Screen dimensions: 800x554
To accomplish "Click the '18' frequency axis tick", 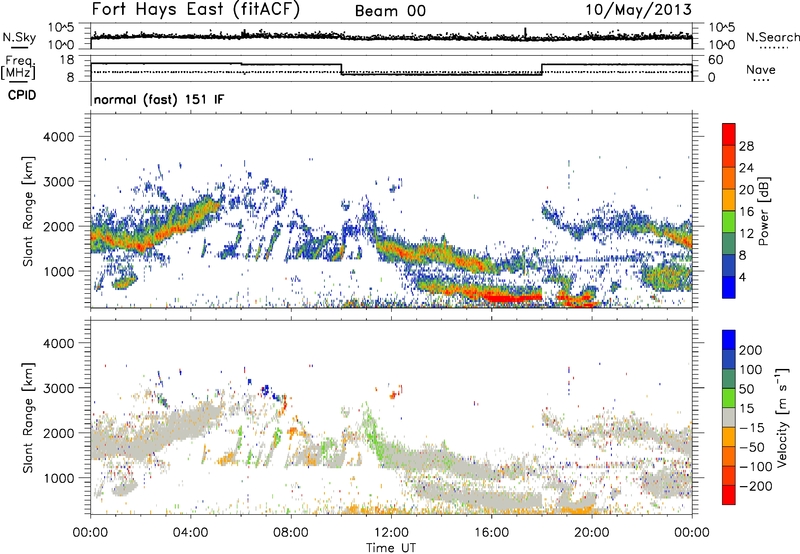I will 67,60.
